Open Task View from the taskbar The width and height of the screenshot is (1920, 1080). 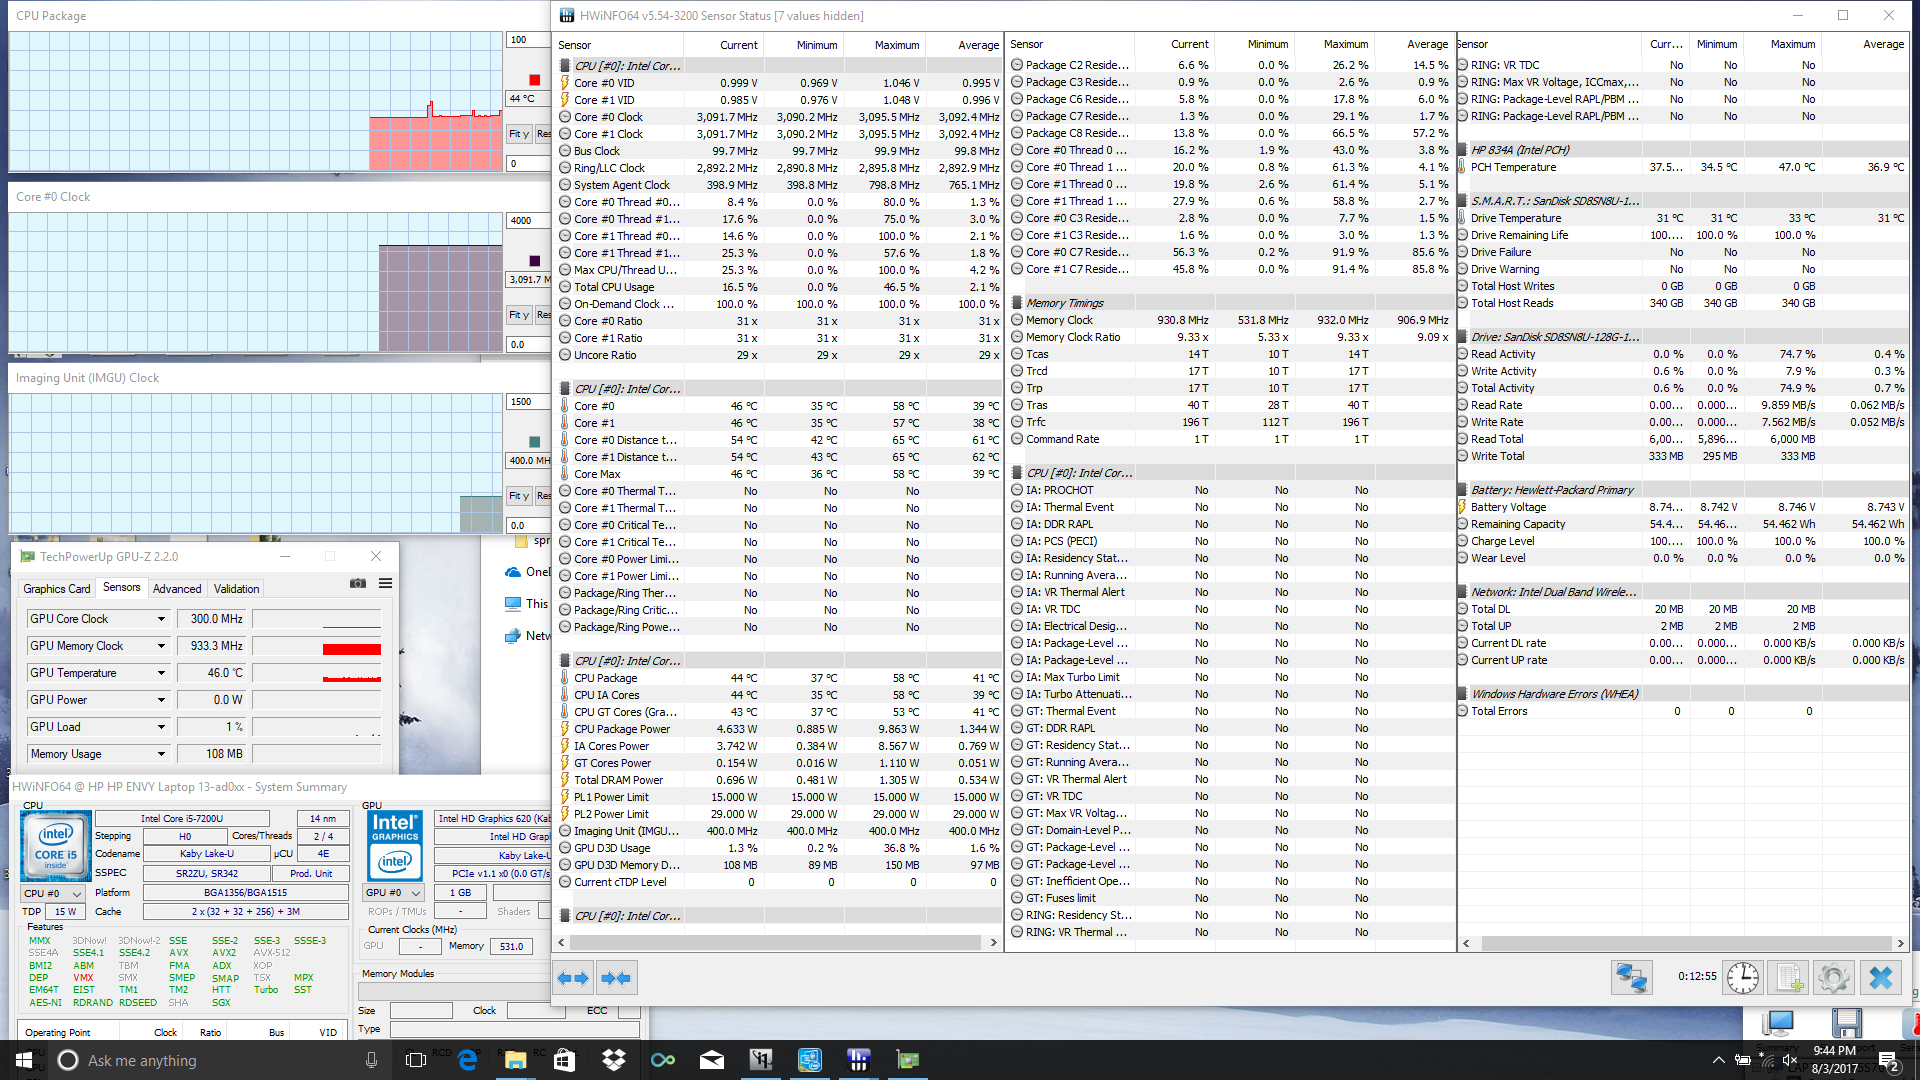416,1060
